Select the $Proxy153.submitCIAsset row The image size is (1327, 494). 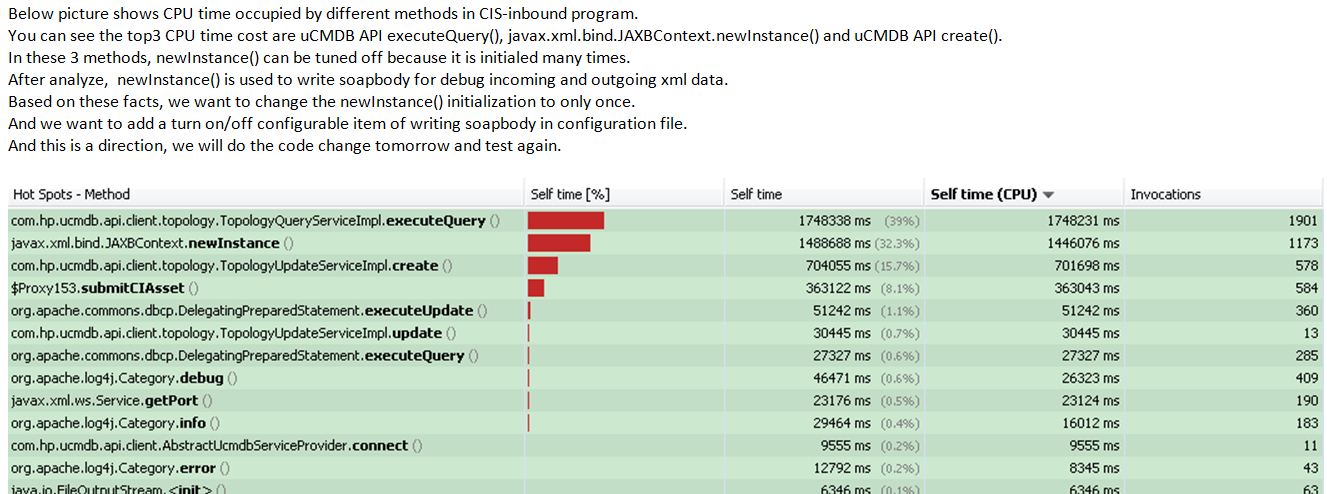pos(90,288)
